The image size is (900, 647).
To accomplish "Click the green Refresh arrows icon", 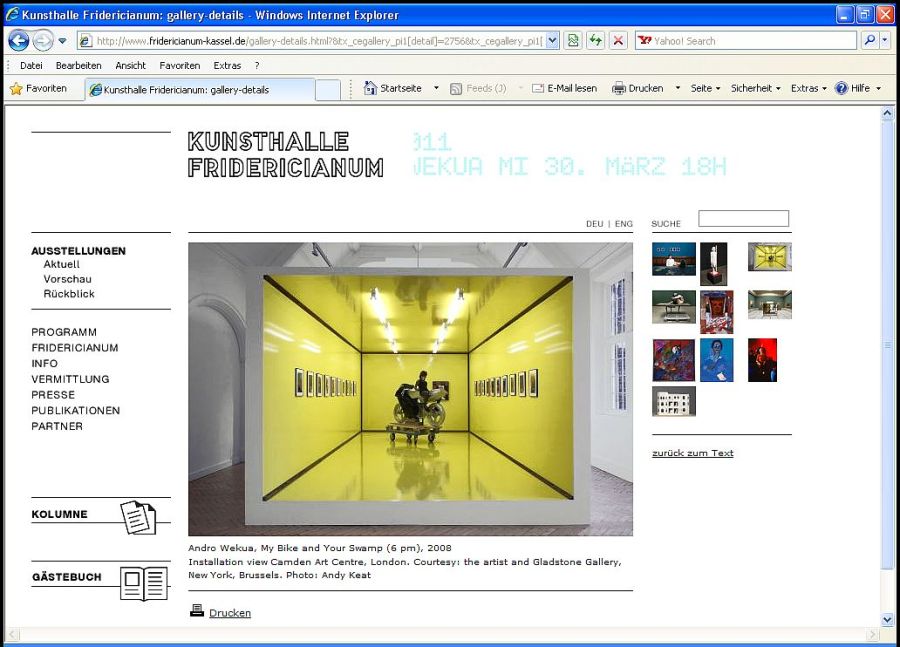I will (x=596, y=41).
